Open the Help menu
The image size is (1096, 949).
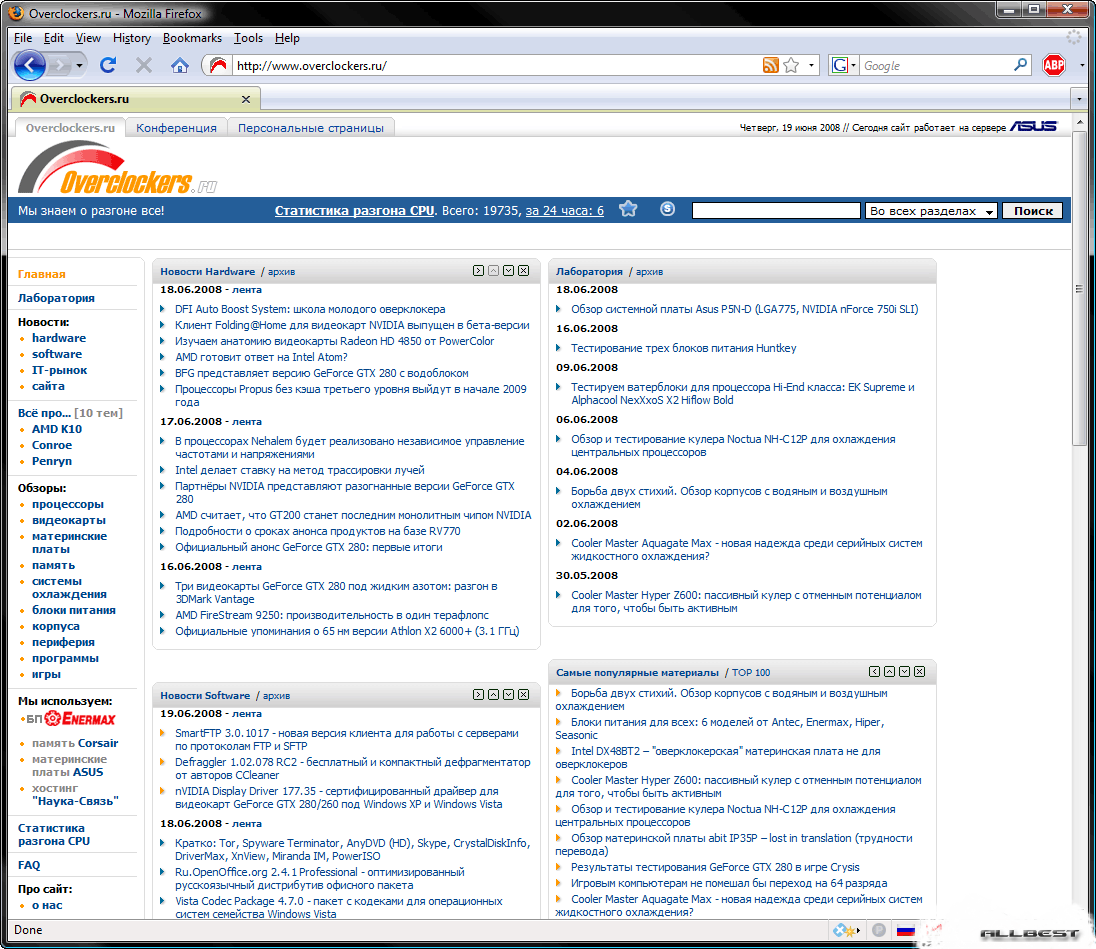(x=287, y=38)
